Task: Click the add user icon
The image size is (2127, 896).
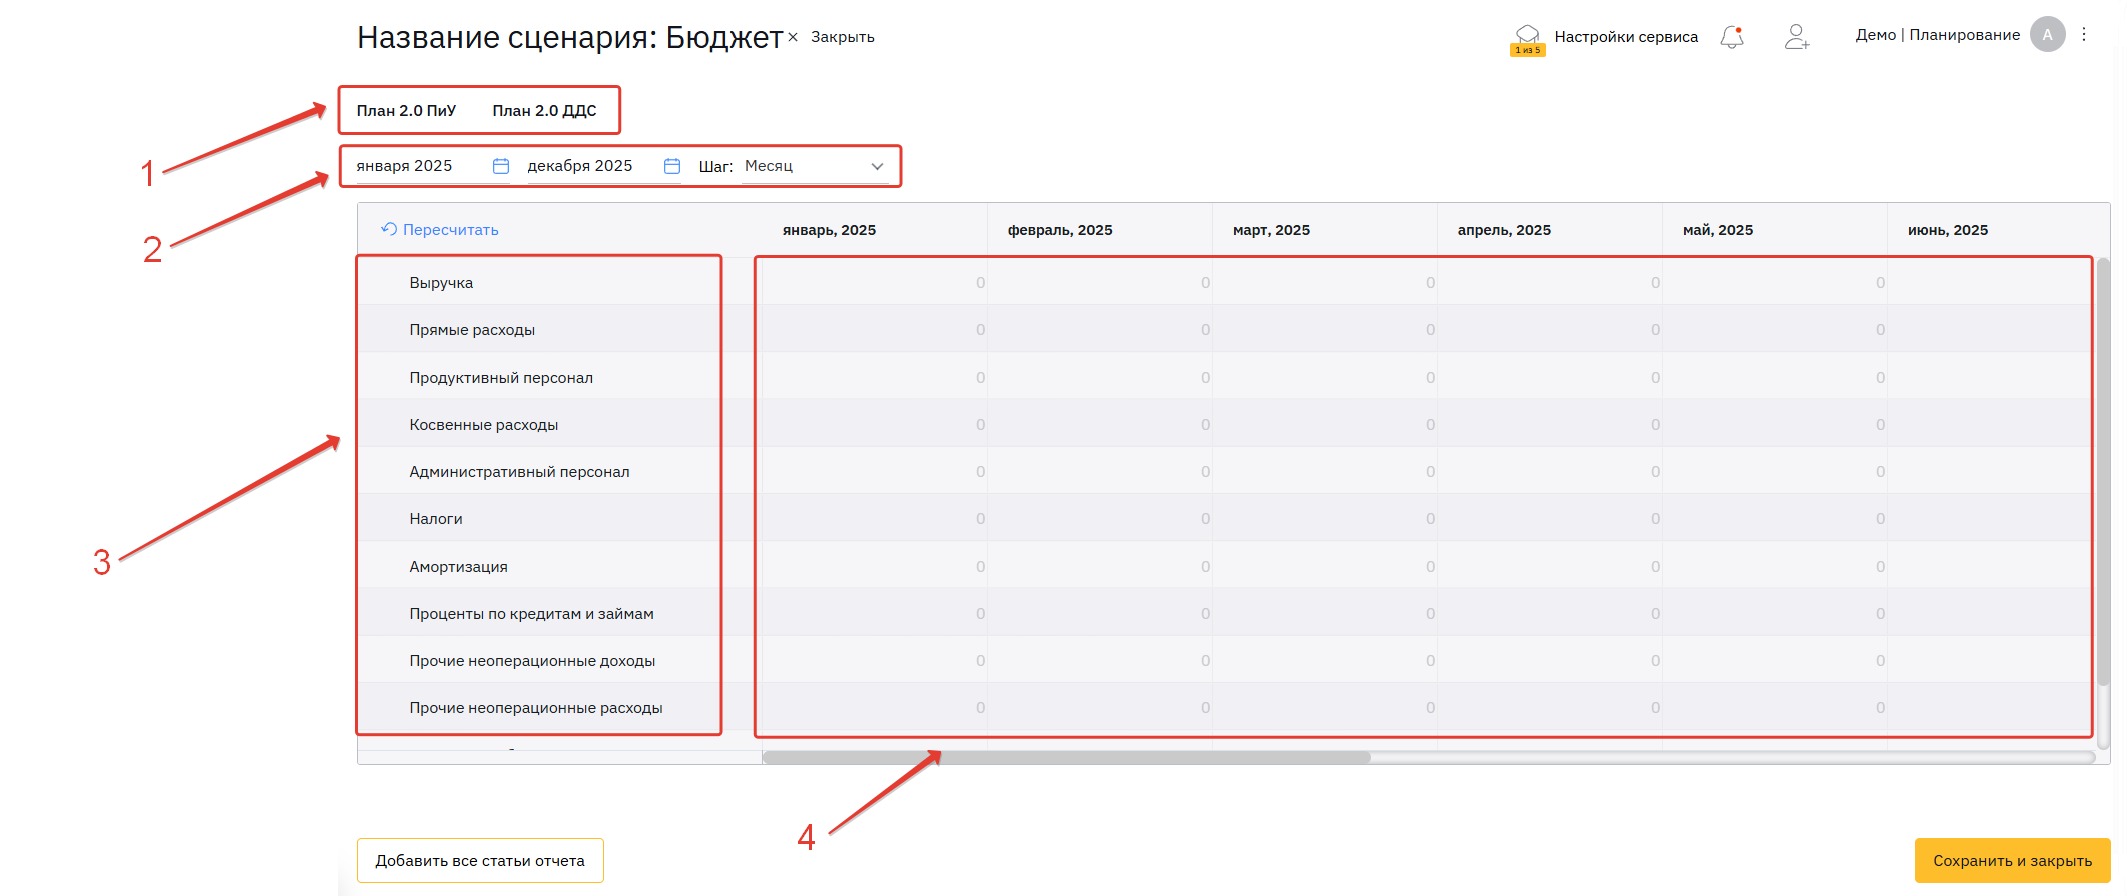Action: [1796, 37]
